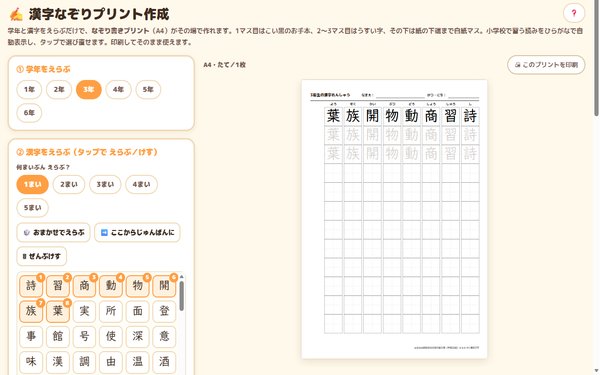Click the ② 漢字をえらぶ heading
600x375 pixels.
pos(87,152)
